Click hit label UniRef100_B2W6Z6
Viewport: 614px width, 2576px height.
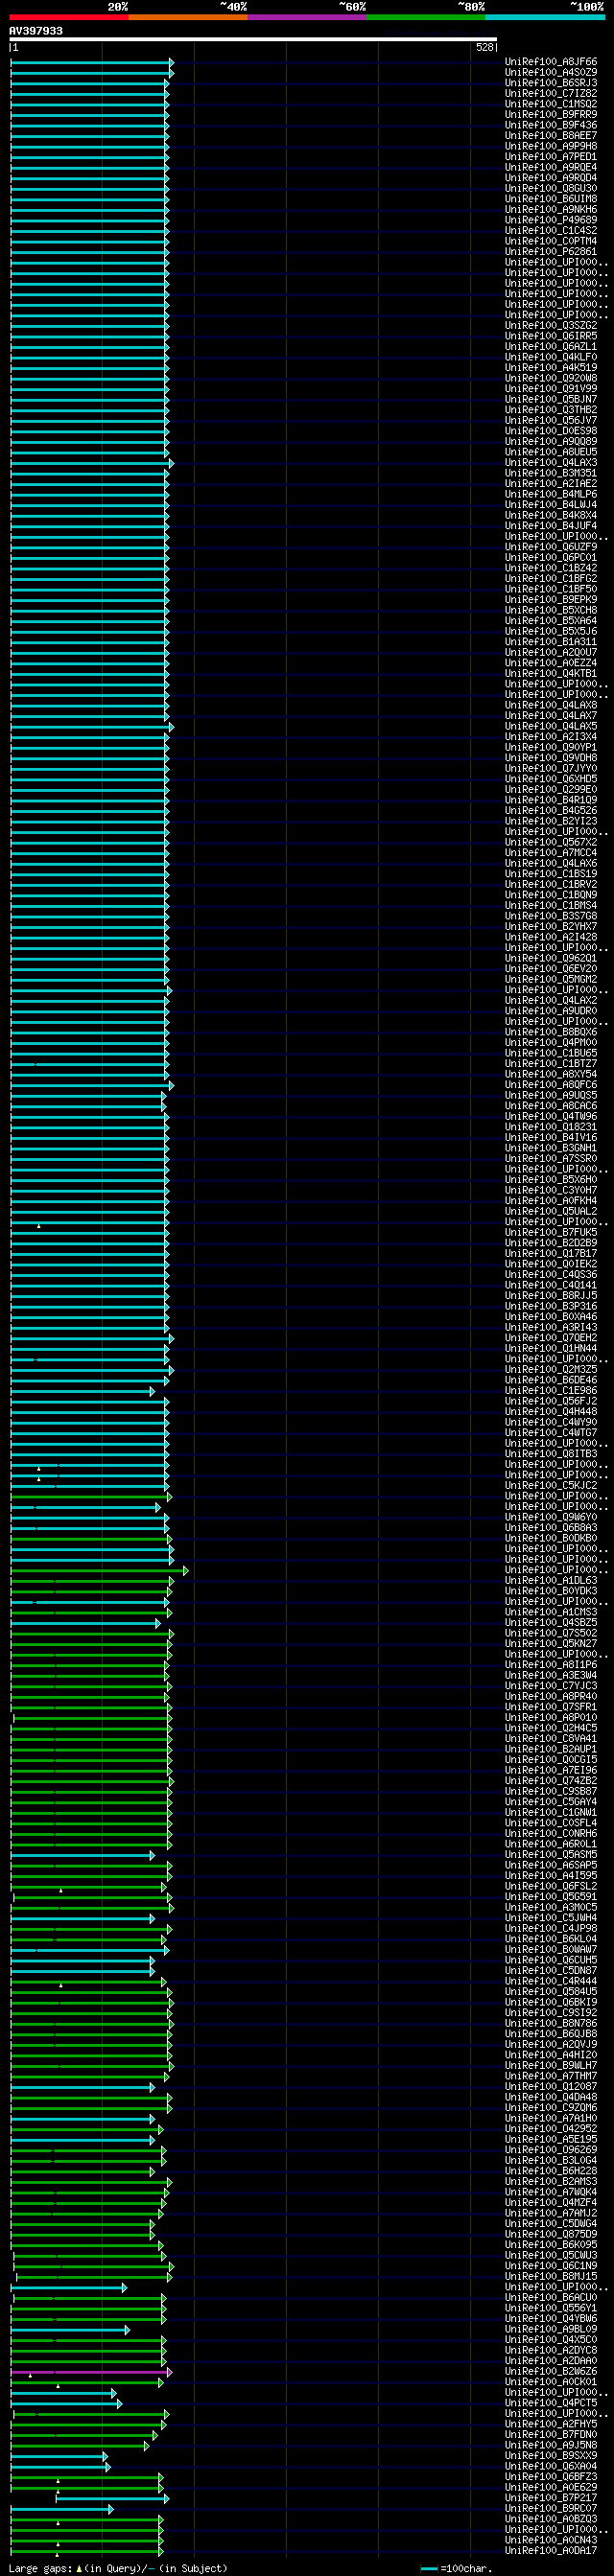point(551,2371)
